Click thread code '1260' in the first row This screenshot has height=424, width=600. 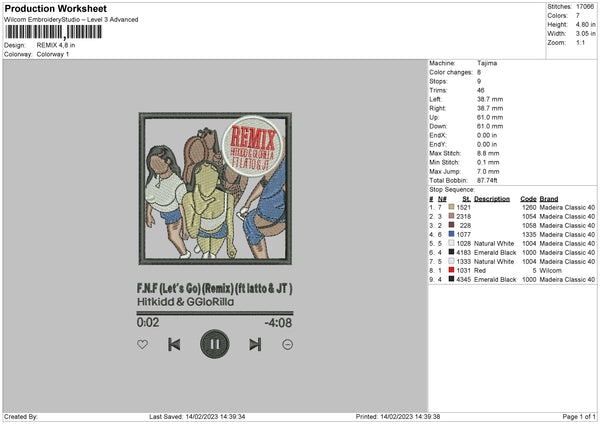529,207
